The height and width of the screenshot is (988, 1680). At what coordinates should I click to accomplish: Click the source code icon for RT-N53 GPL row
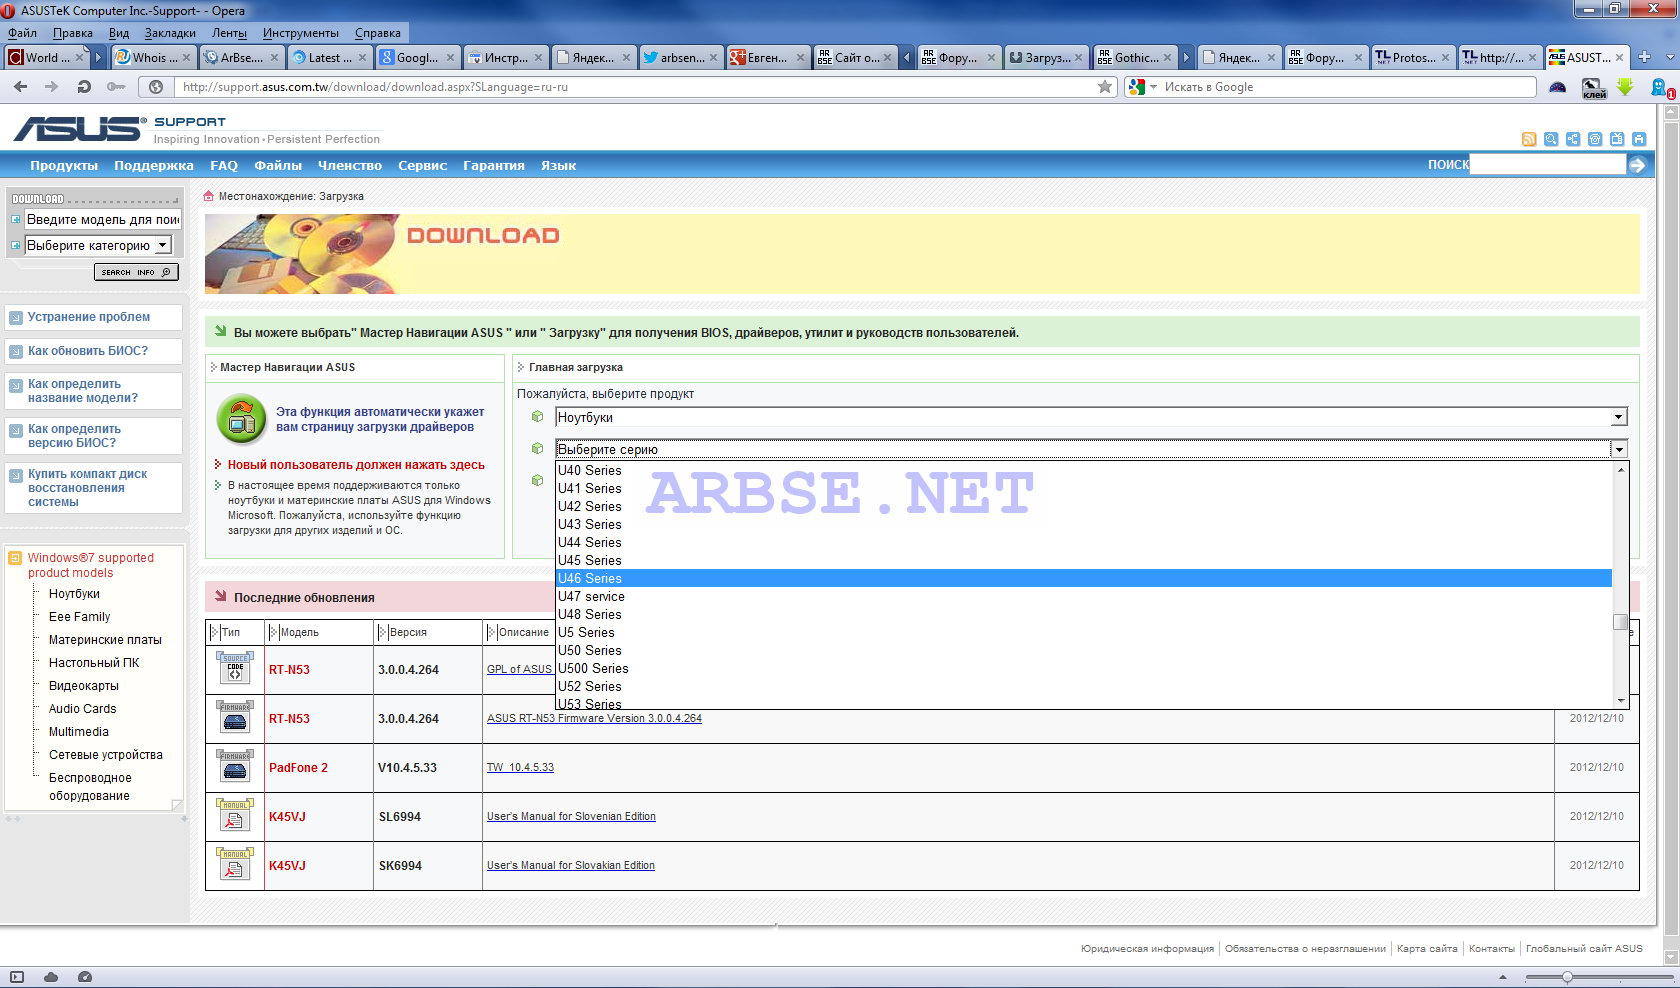coord(235,668)
